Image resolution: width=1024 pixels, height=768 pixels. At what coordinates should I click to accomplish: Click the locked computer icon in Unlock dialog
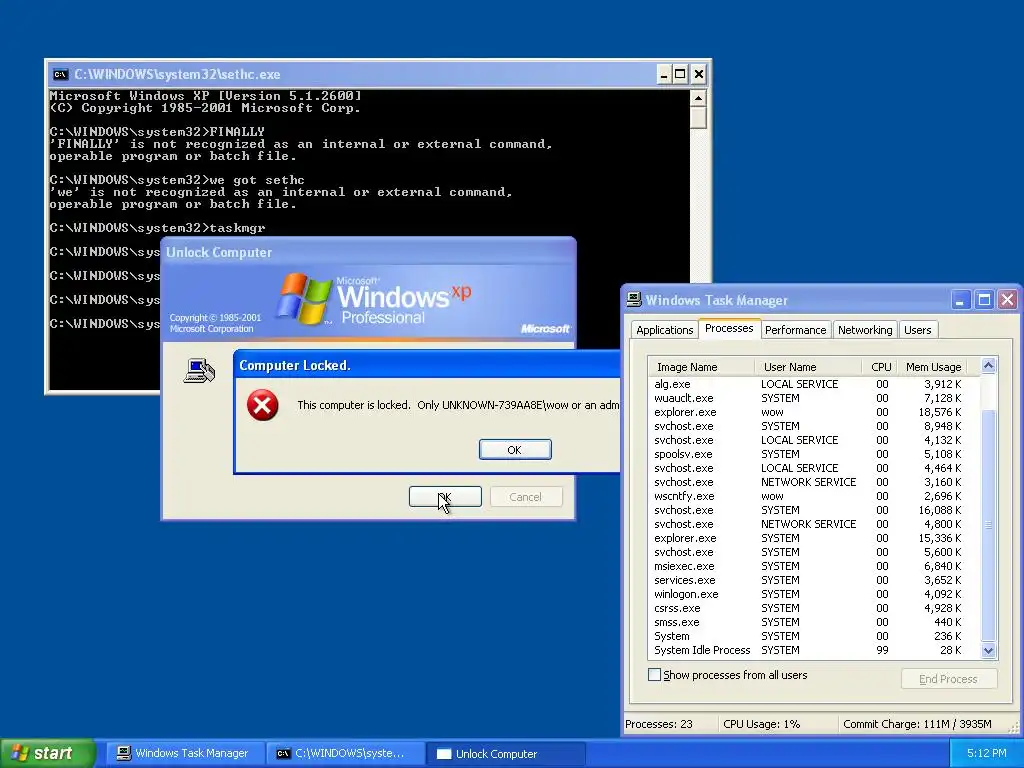pyautogui.click(x=199, y=370)
